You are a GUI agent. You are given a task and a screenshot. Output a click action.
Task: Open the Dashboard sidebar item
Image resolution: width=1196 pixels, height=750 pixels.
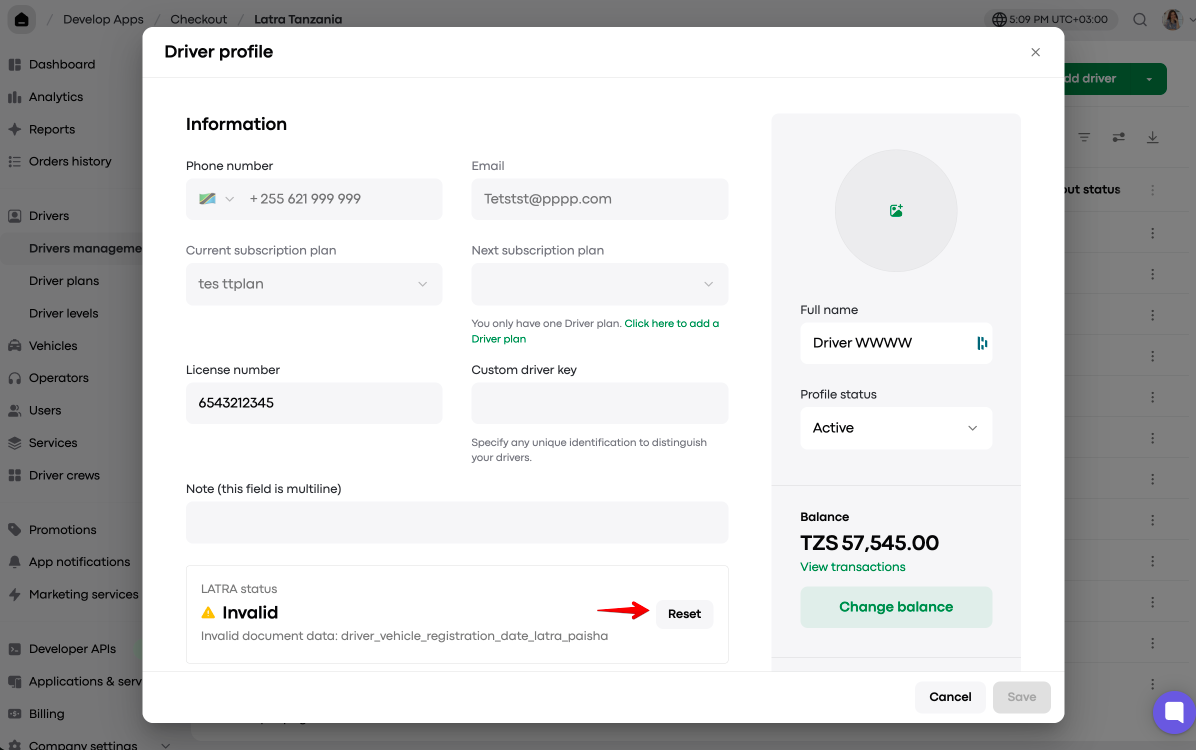coord(62,64)
